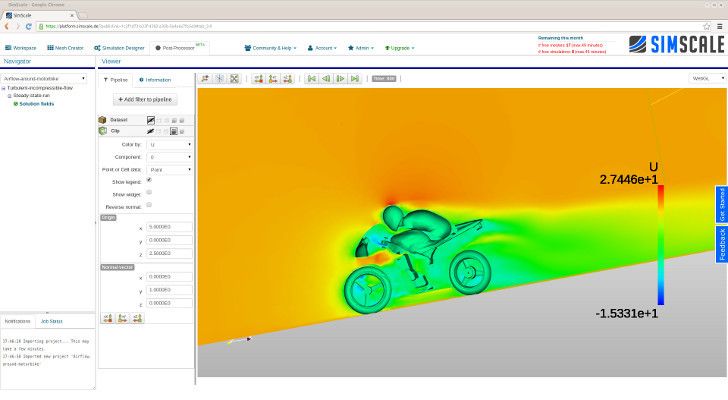Click the last icon in Dataset row
The image size is (728, 400).
(x=182, y=120)
